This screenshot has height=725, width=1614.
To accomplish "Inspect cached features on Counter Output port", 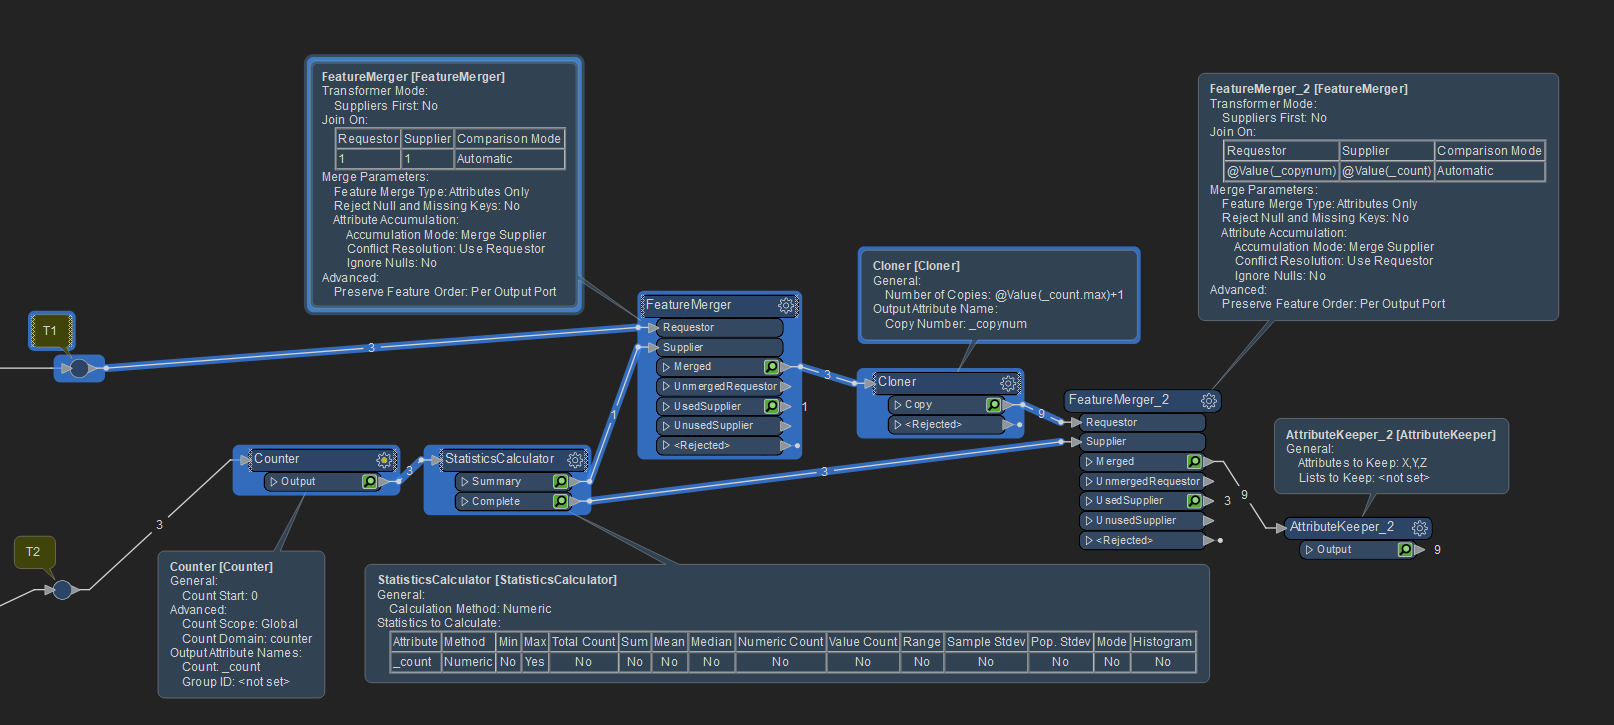I will (369, 482).
